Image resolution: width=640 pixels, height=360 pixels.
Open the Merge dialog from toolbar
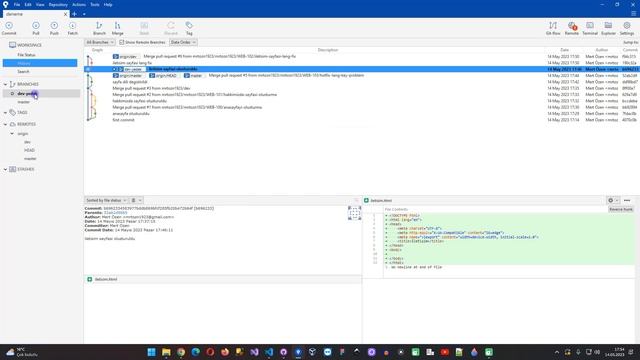pos(118,28)
